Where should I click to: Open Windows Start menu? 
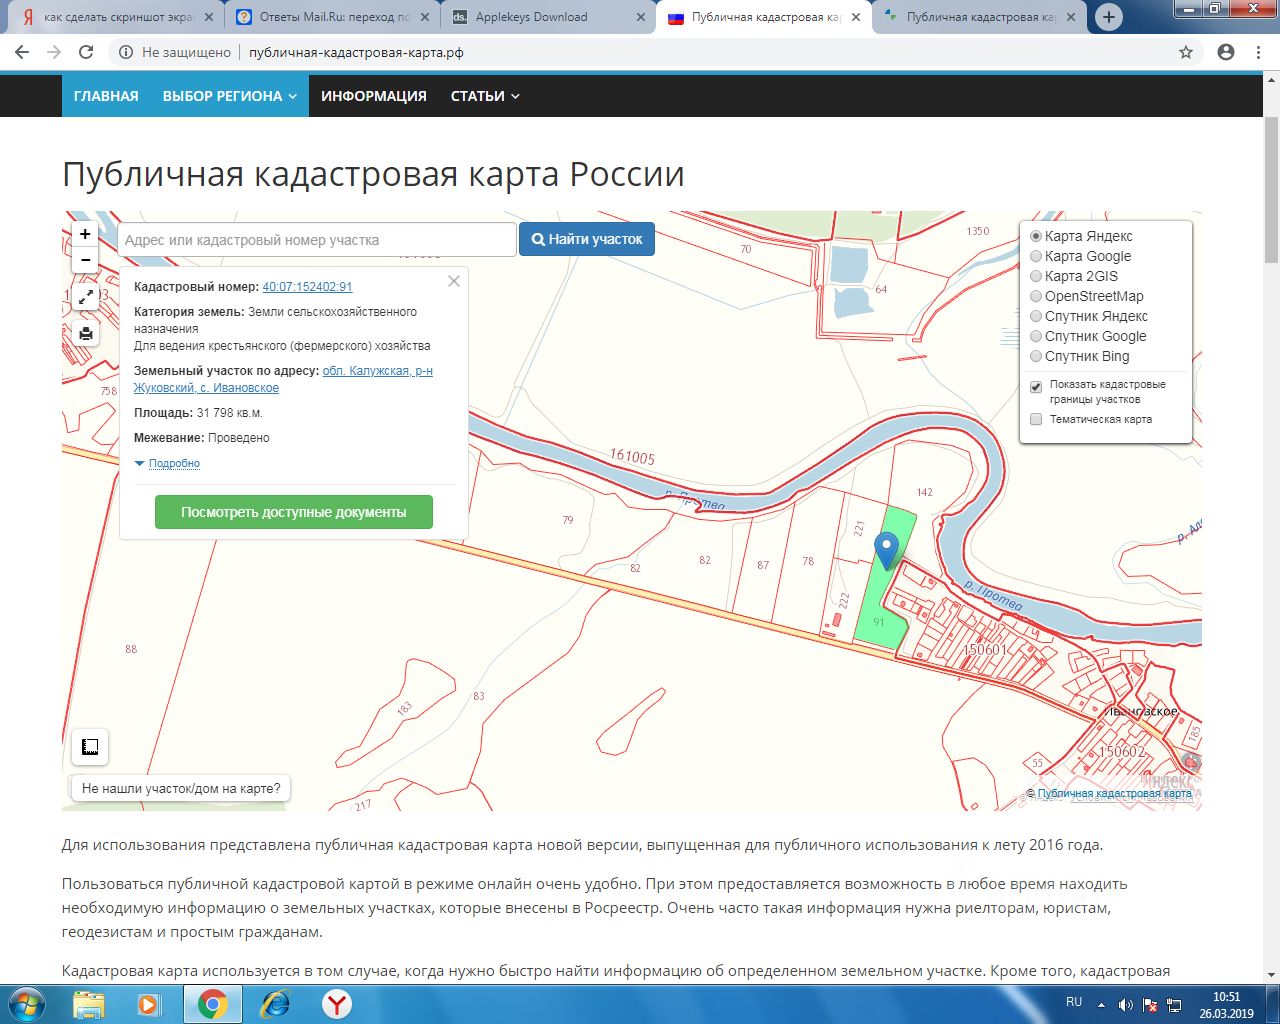[x=27, y=1004]
